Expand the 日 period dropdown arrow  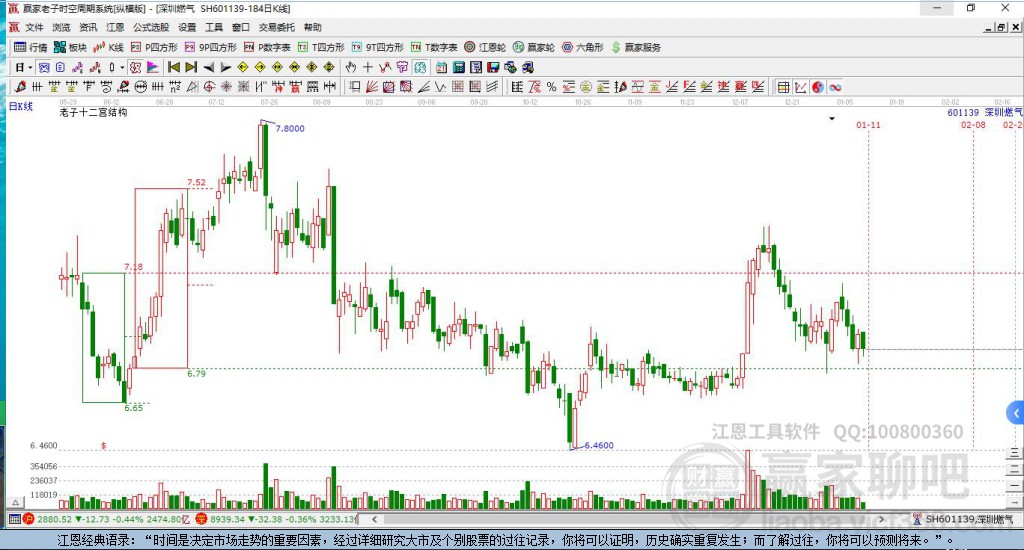(30, 67)
